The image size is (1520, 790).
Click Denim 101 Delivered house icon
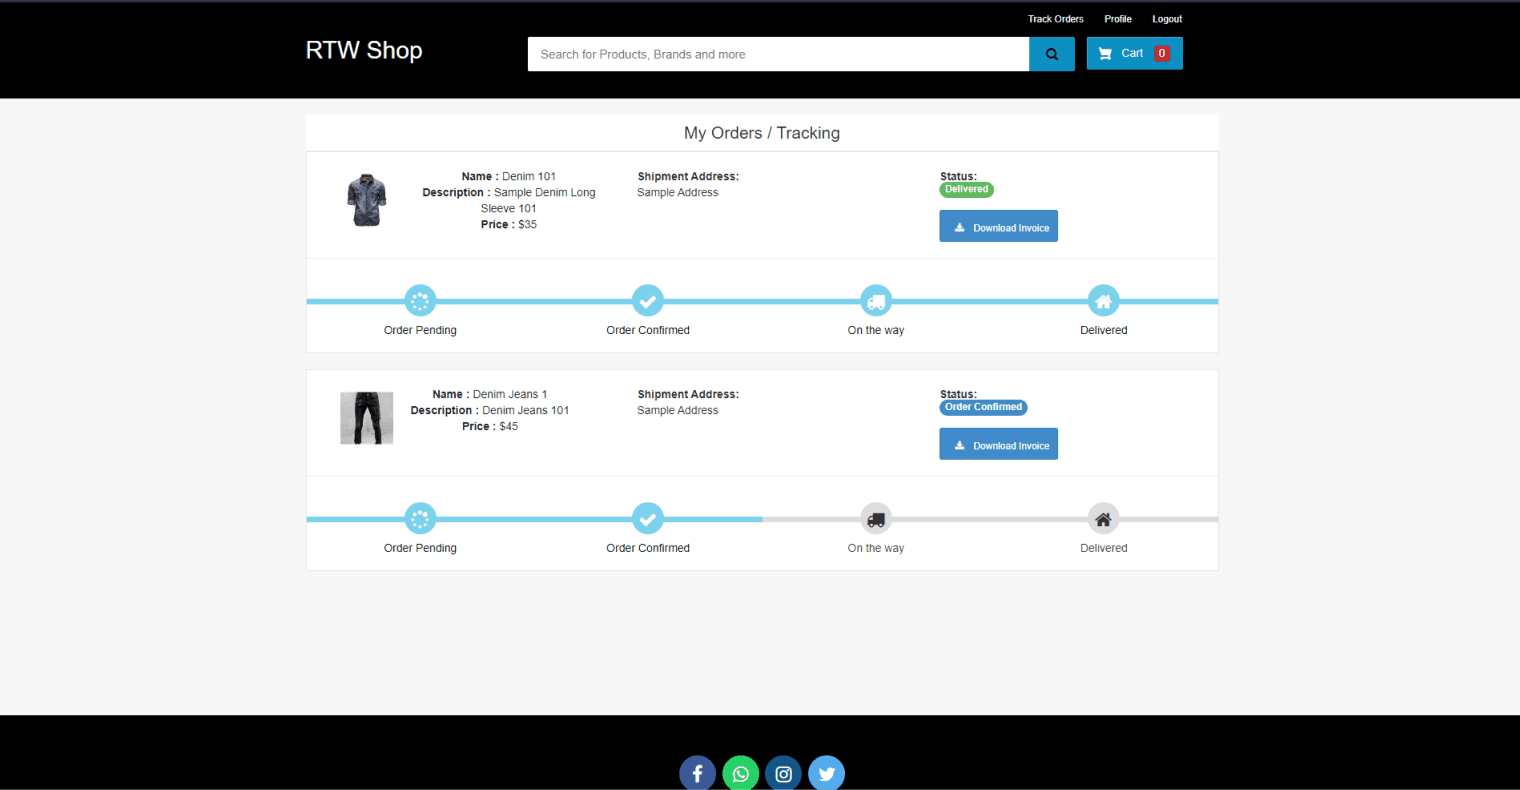1103,301
